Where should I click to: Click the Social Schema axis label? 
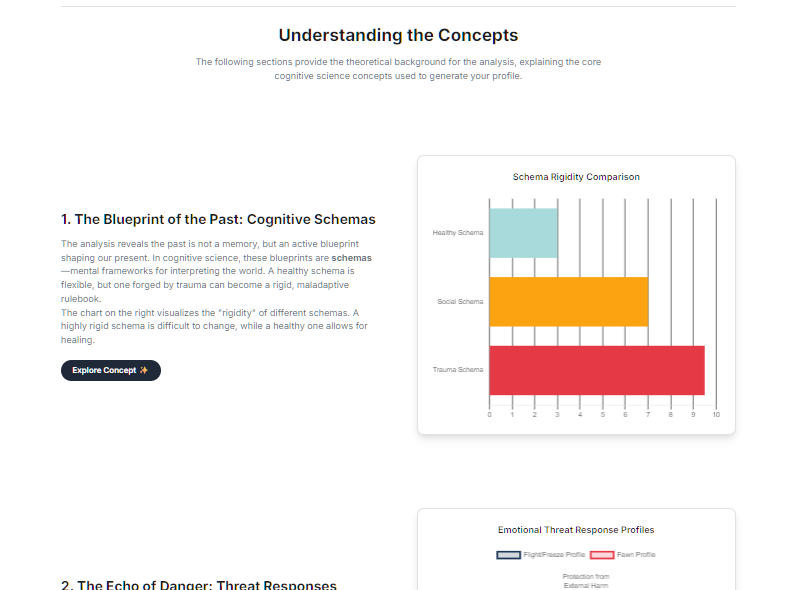pos(460,301)
